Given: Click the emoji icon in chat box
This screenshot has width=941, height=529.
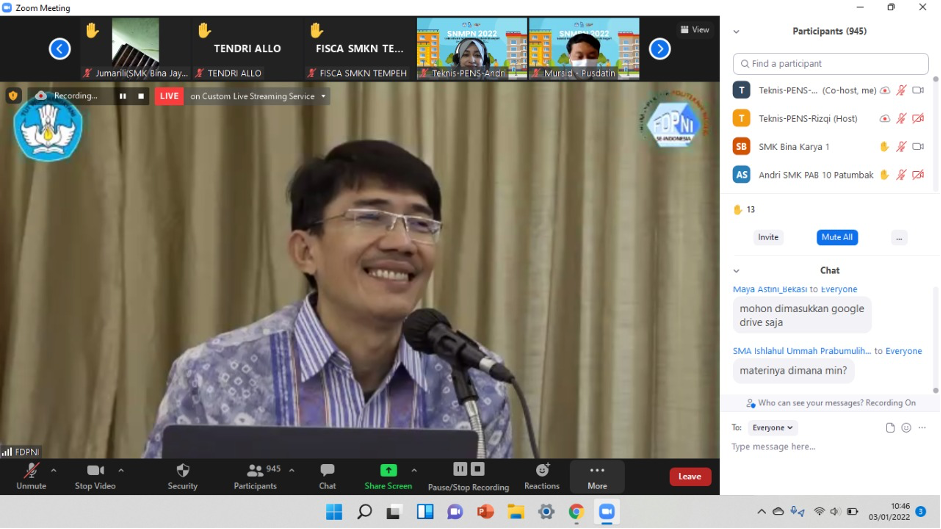Looking at the screenshot, I should point(906,428).
